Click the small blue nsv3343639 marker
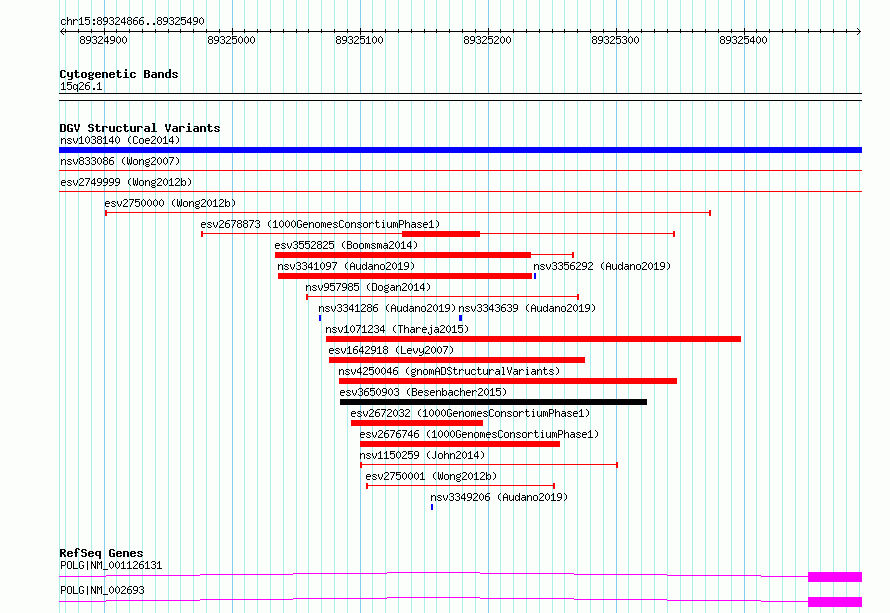The width and height of the screenshot is (890, 613). (460, 318)
